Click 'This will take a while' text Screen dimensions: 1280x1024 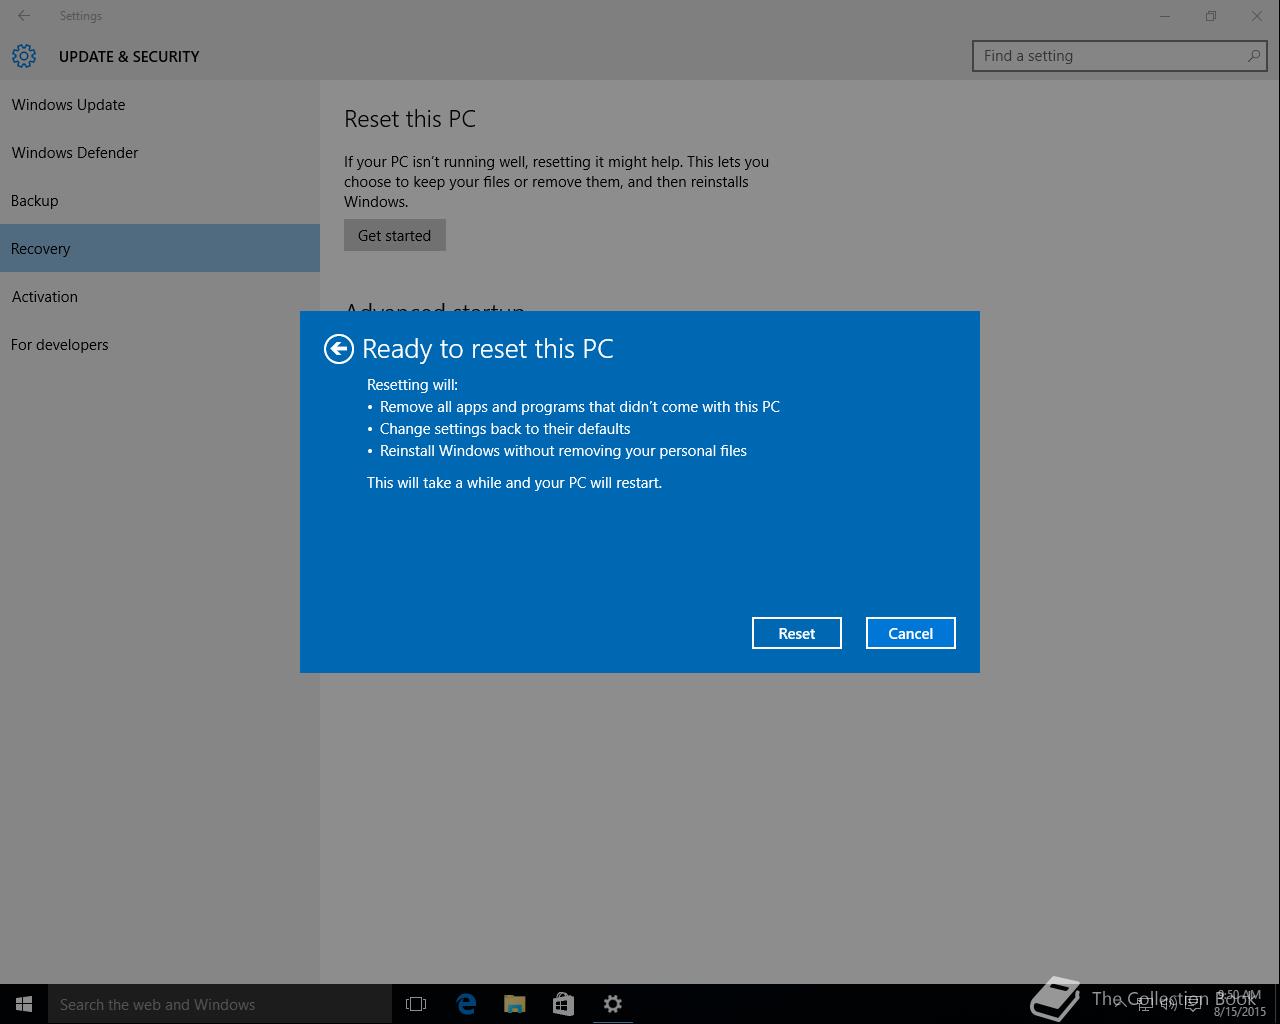click(514, 482)
